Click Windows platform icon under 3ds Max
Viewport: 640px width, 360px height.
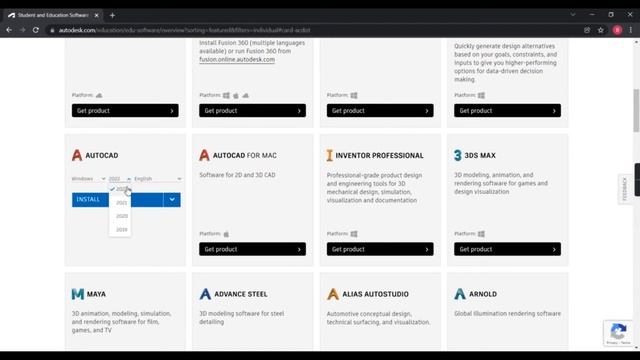481,234
